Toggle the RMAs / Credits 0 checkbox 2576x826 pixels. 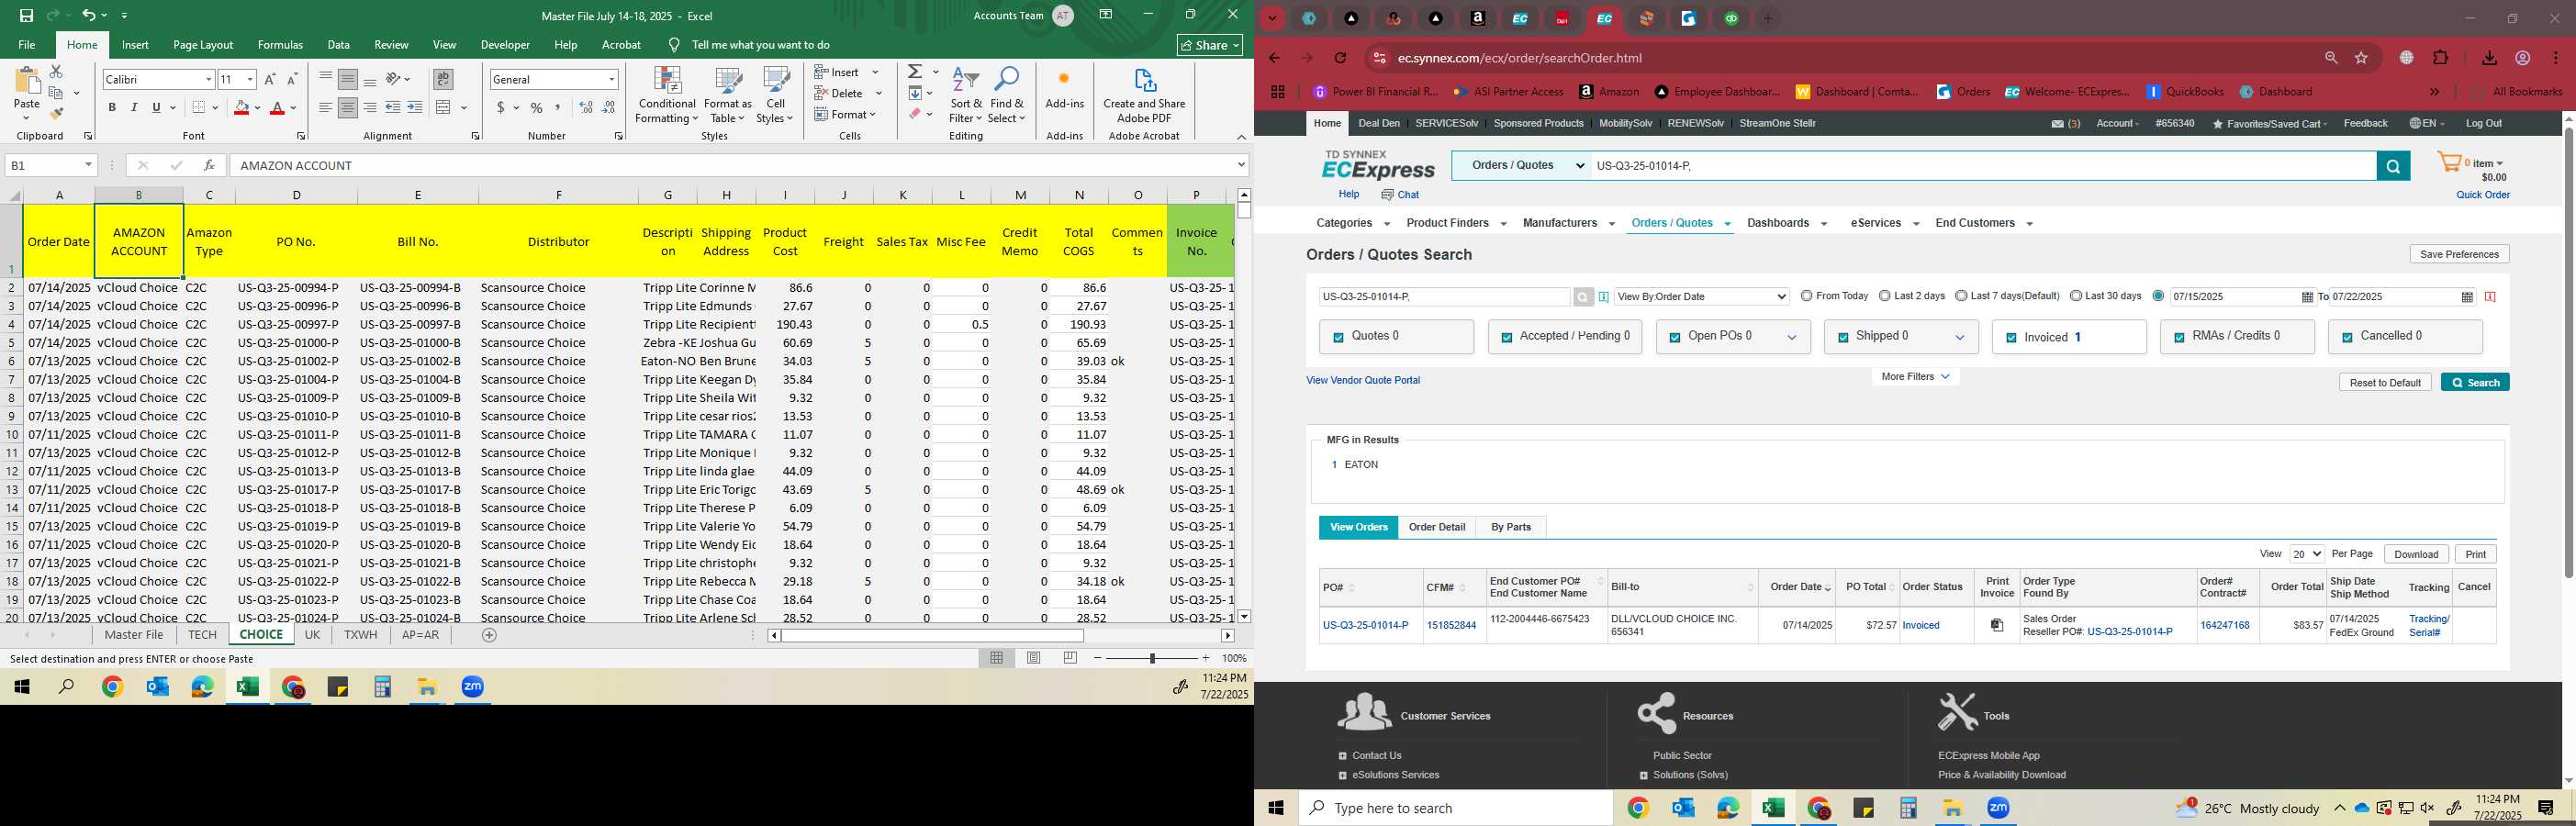(x=2179, y=338)
